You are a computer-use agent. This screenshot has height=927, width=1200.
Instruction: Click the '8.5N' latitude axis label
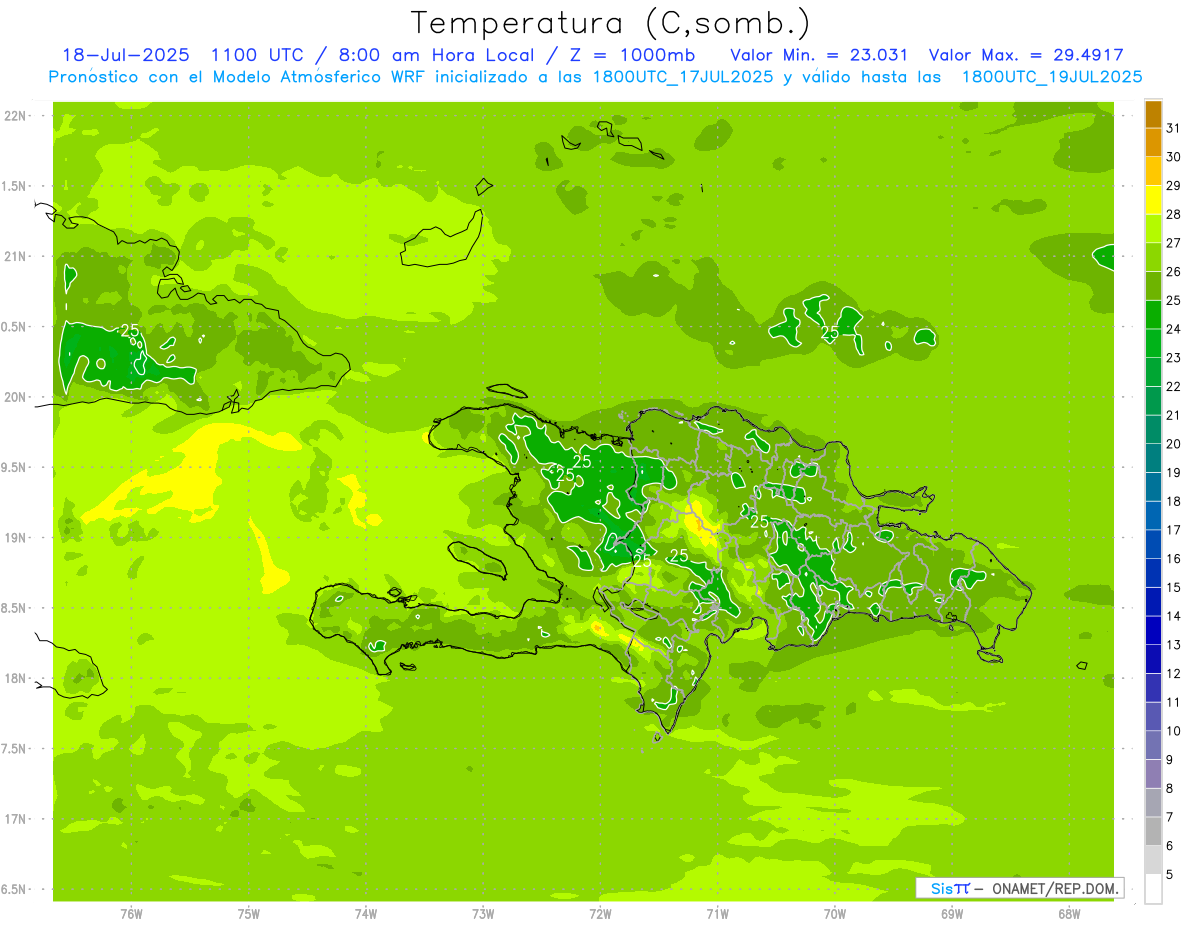[x=14, y=609]
